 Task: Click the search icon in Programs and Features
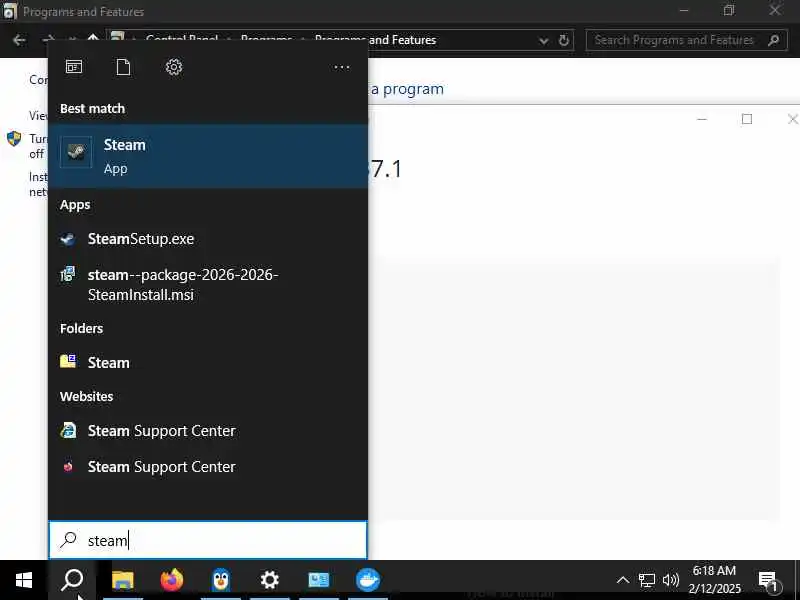tap(773, 40)
